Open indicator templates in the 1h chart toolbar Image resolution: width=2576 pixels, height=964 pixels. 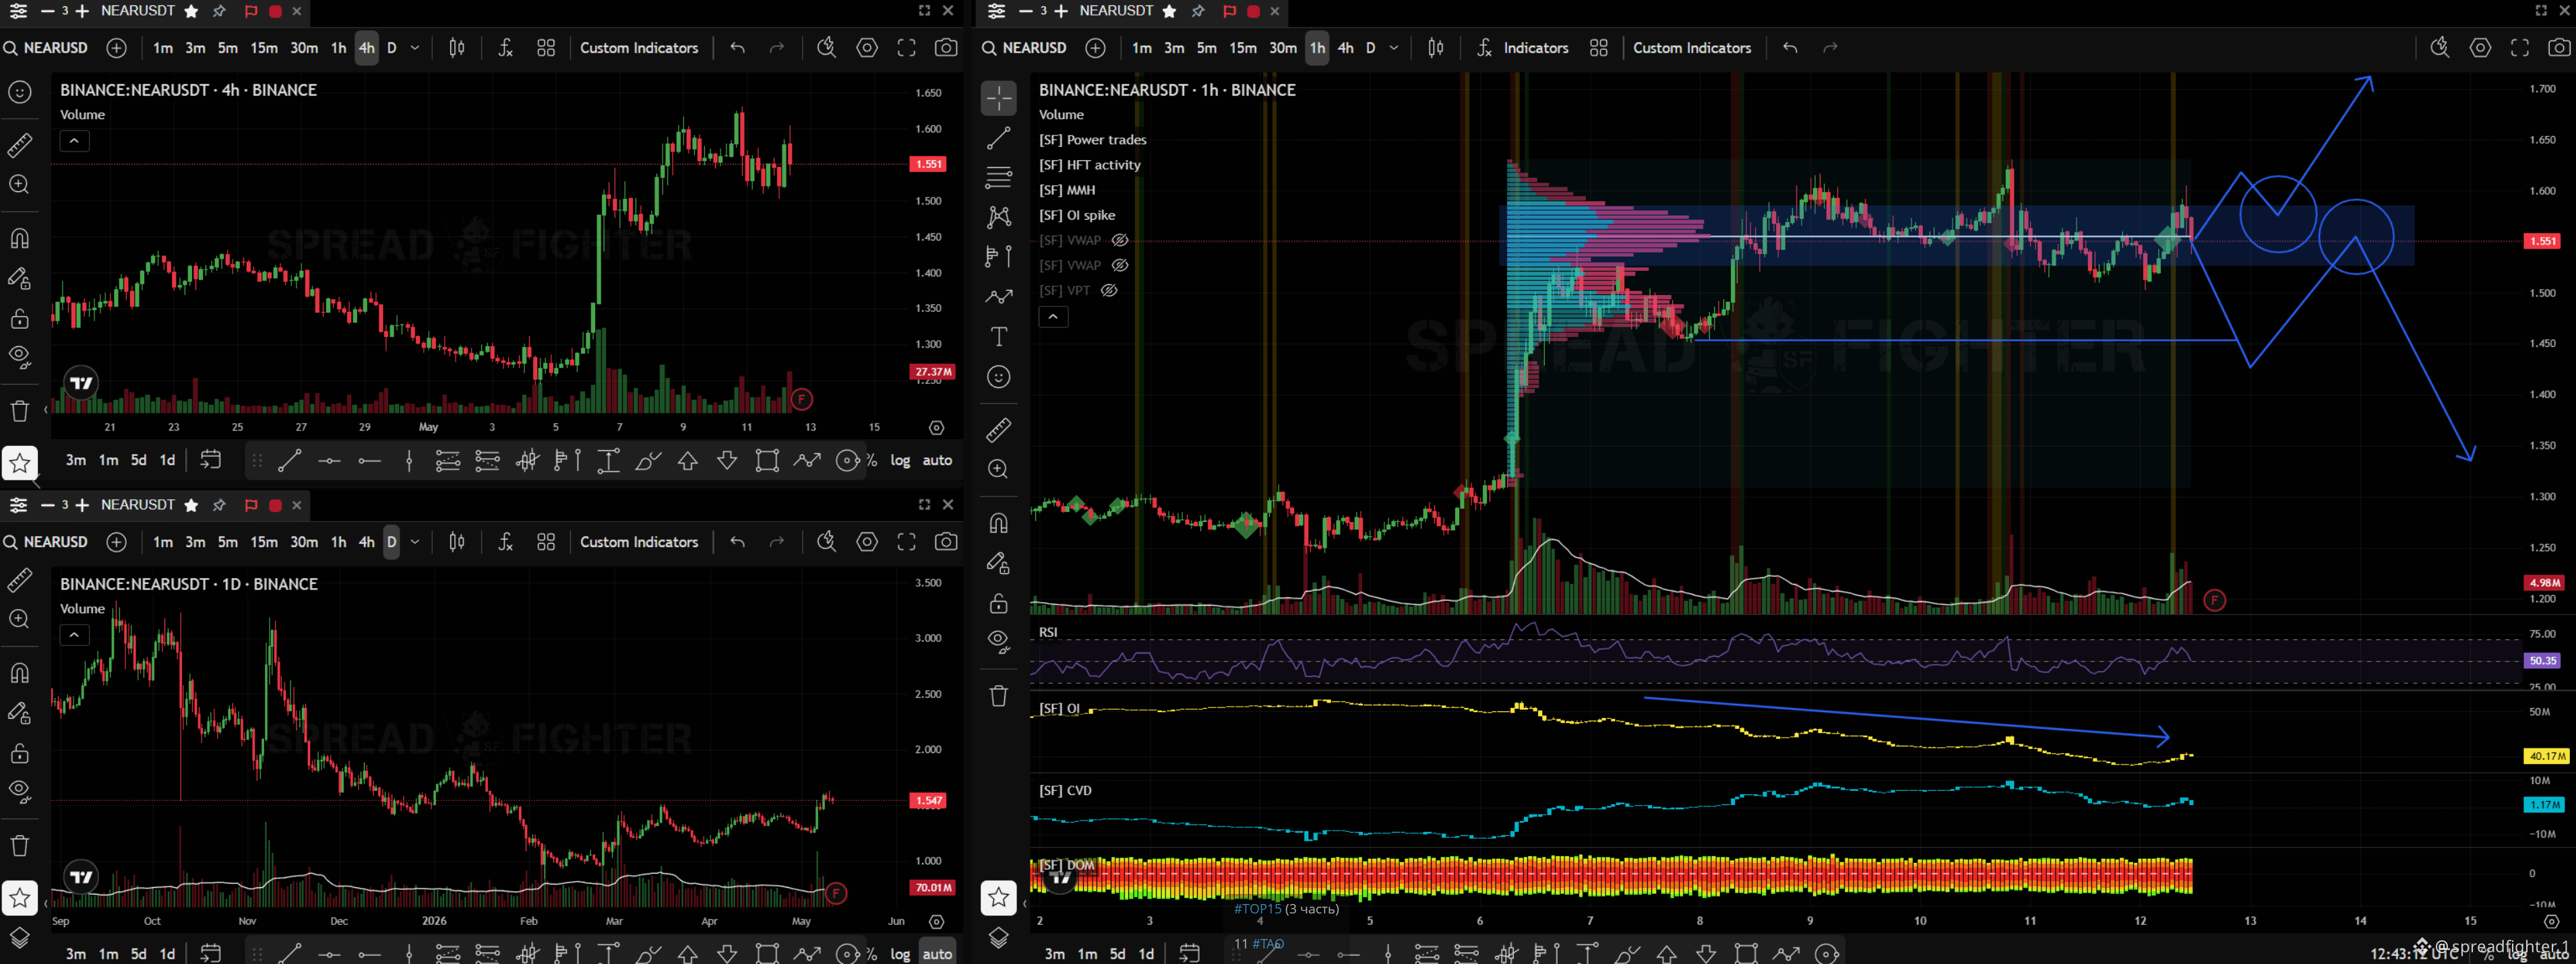(x=1599, y=48)
